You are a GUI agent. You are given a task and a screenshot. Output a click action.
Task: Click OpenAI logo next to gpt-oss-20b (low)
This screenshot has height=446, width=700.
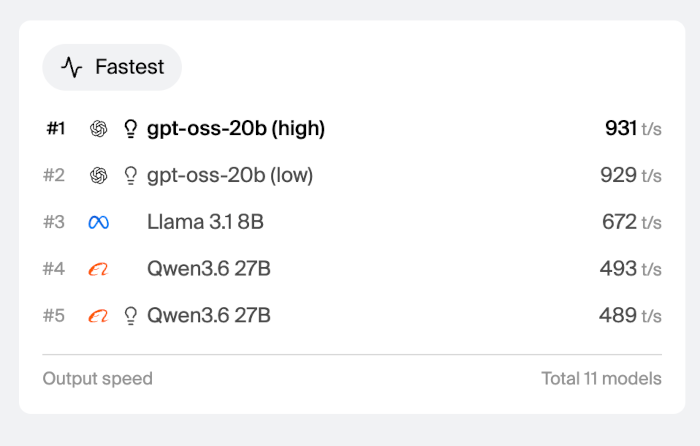click(99, 176)
